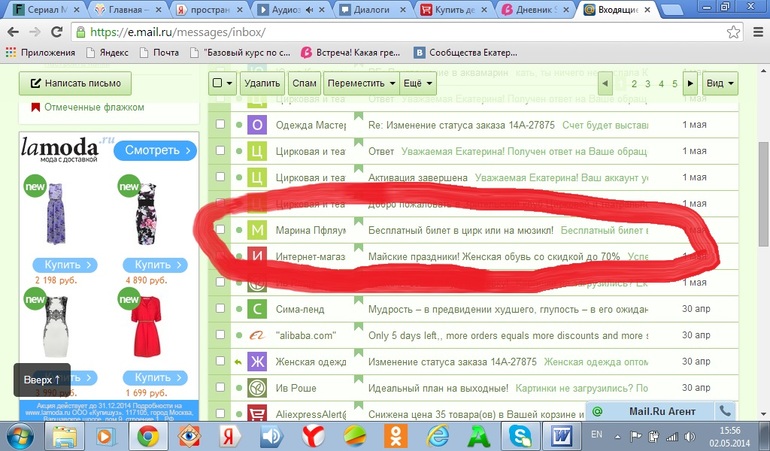Open File Explorer from taskbar
The height and width of the screenshot is (451, 770).
click(64, 436)
